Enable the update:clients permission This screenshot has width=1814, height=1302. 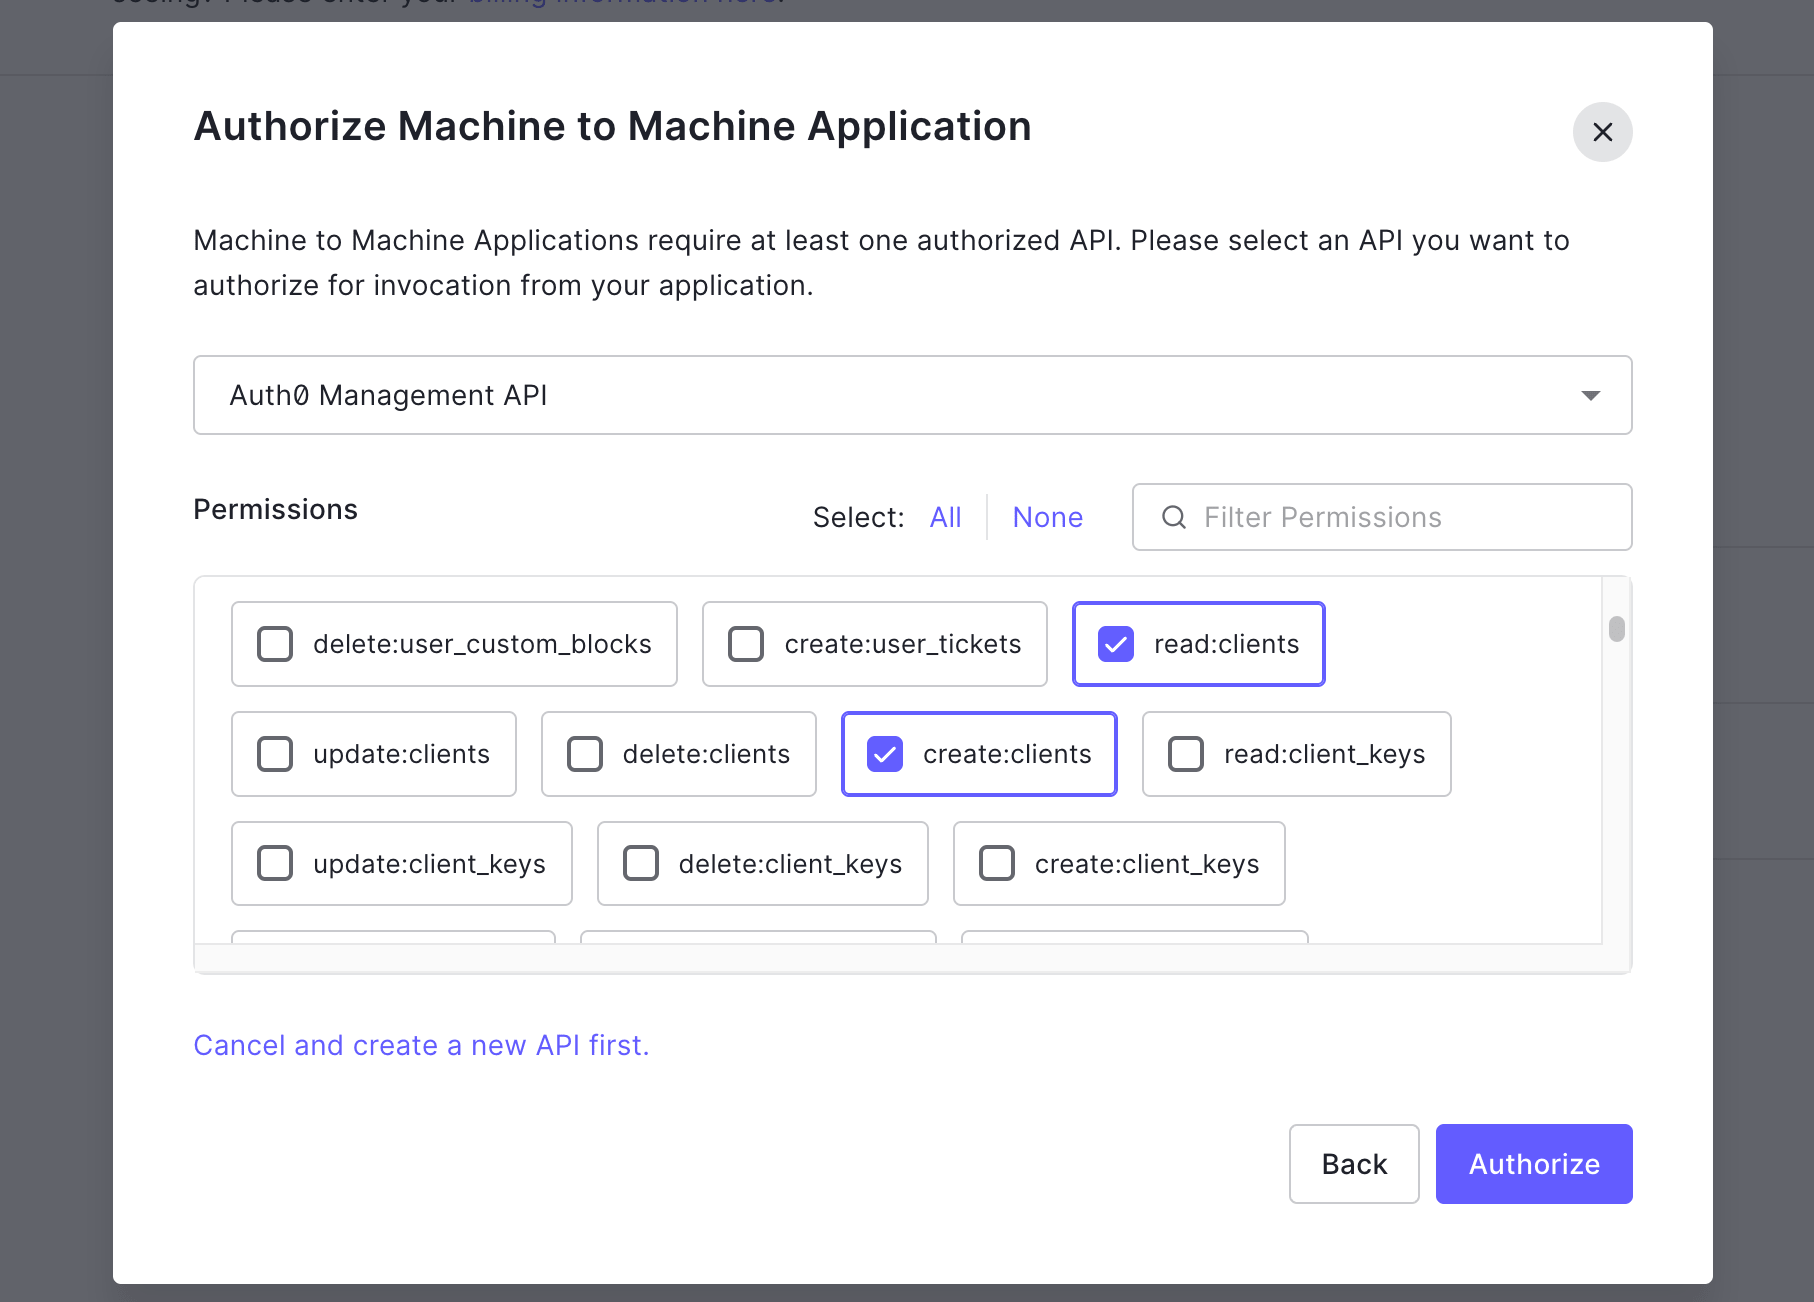tap(275, 754)
